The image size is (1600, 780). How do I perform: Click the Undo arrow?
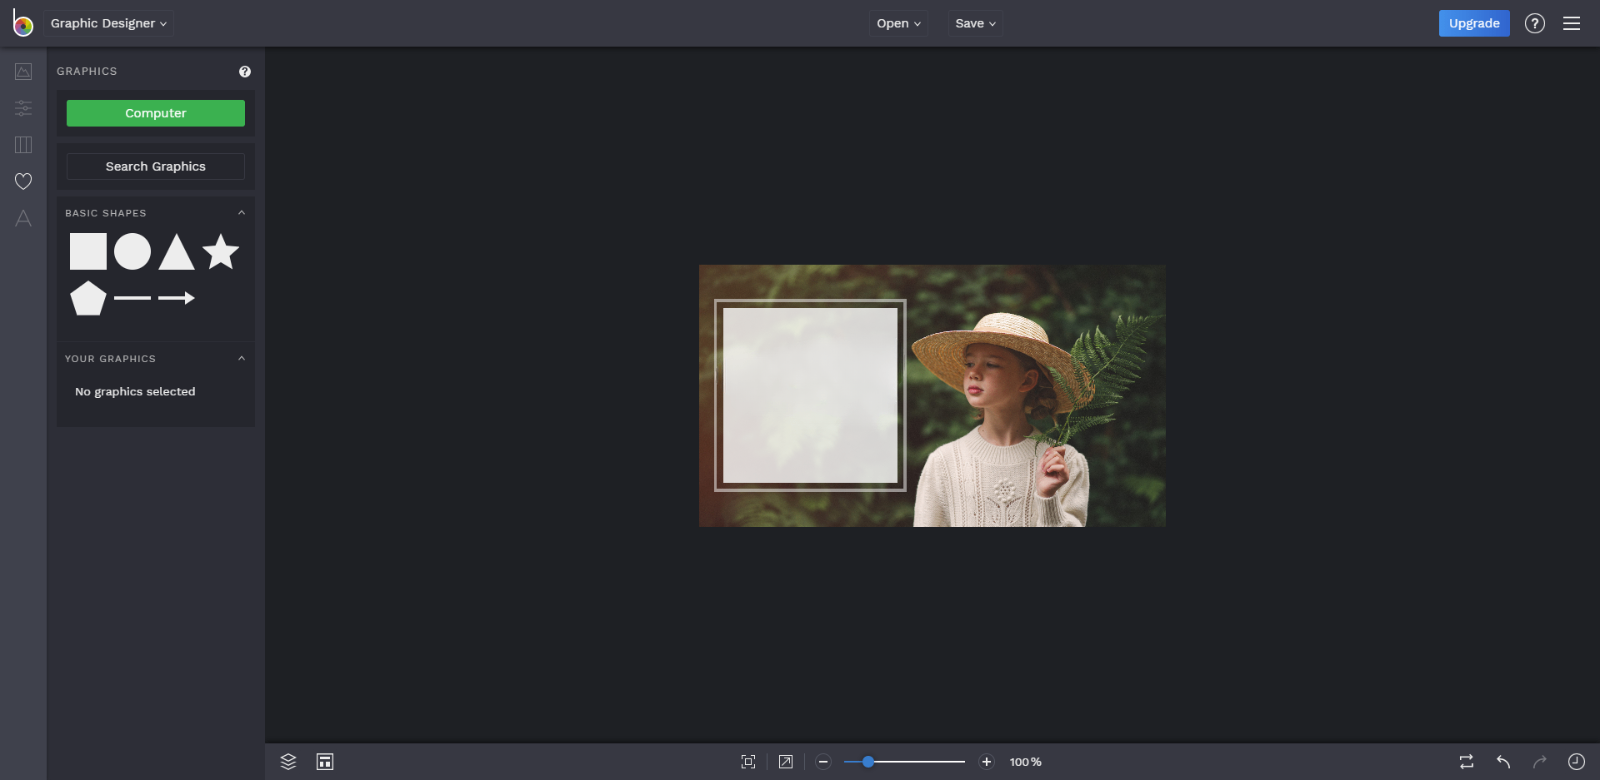point(1503,762)
